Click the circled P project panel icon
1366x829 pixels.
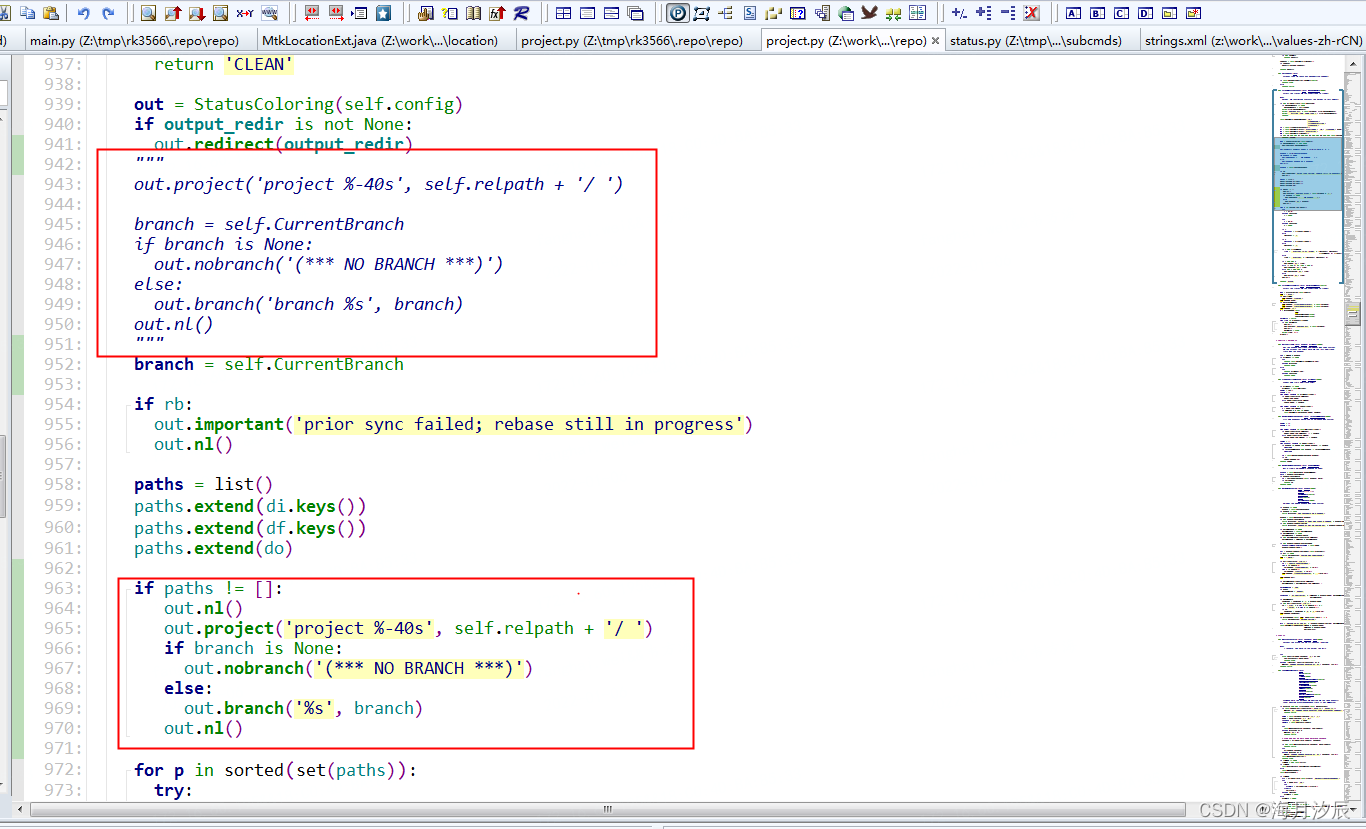coord(677,13)
